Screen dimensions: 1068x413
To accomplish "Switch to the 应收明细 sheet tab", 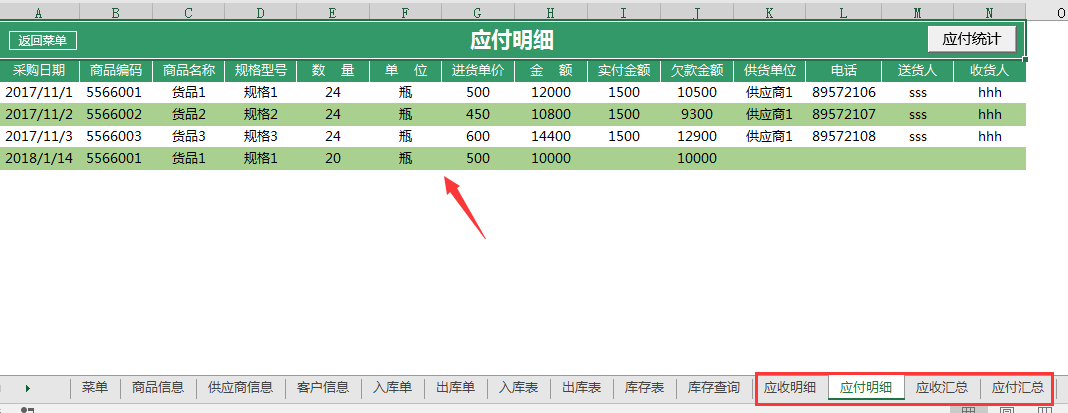I will pos(790,388).
